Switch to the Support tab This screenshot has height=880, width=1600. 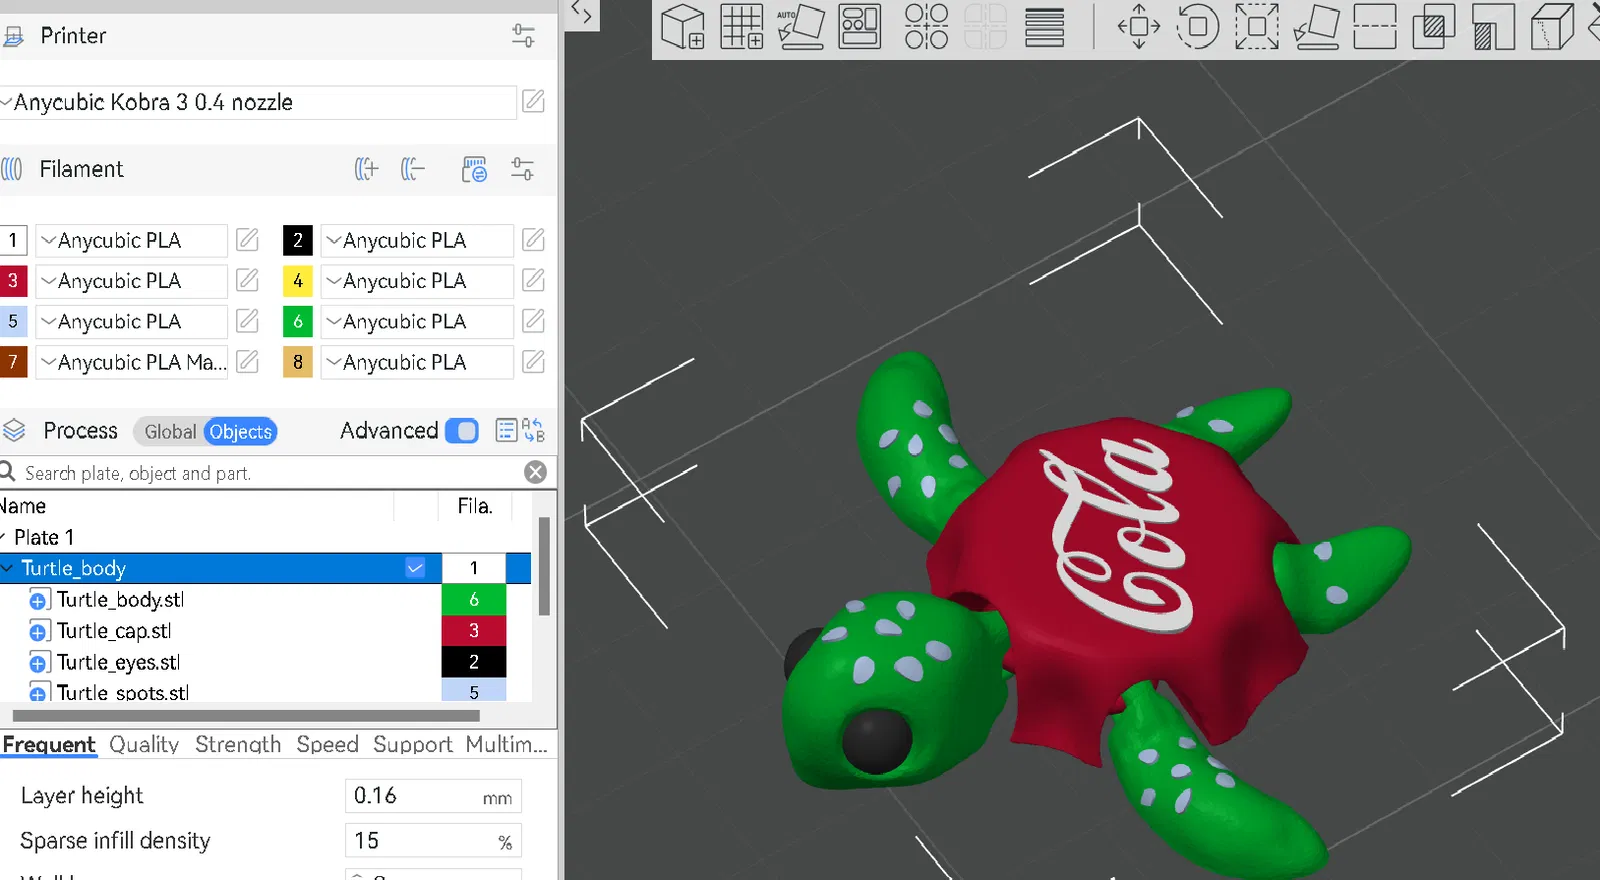(413, 744)
